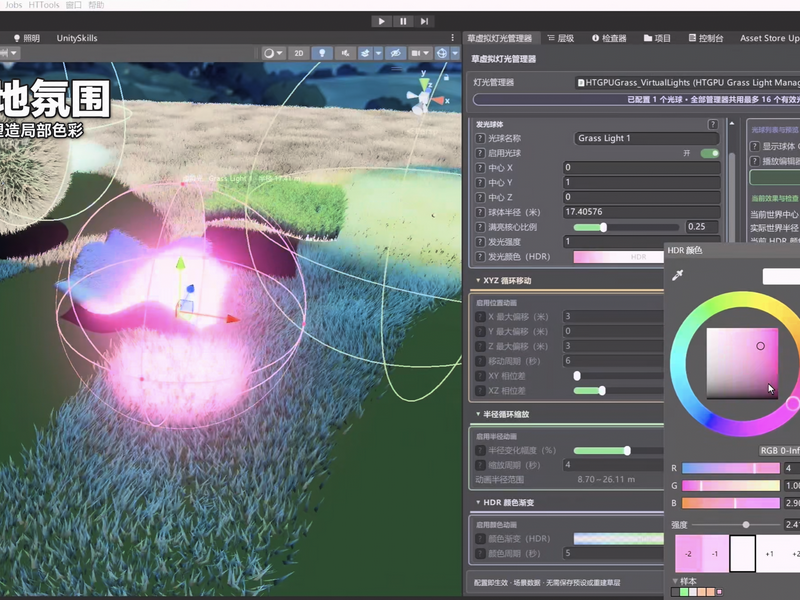Open the scene view draw mode dropdown
Viewport: 800px width, 600px height.
(x=273, y=53)
